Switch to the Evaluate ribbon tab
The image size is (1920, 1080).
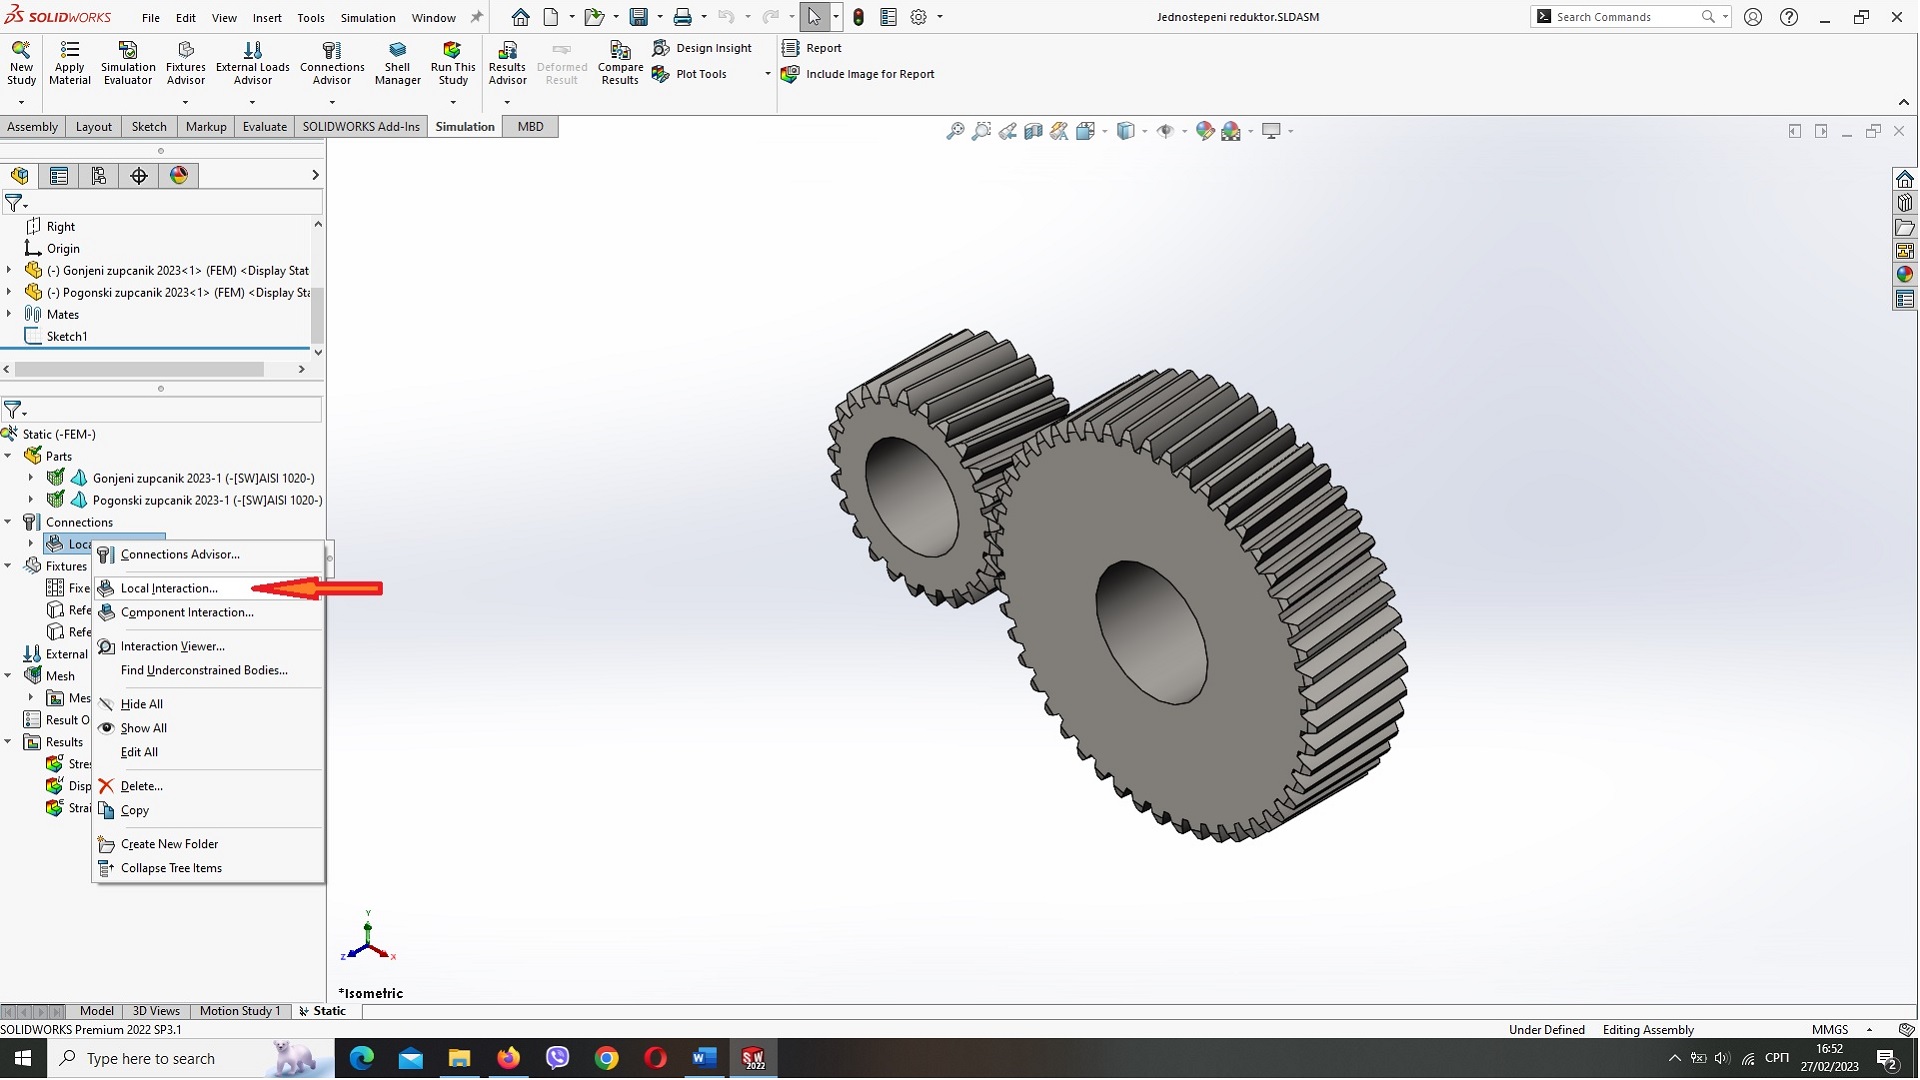point(264,127)
